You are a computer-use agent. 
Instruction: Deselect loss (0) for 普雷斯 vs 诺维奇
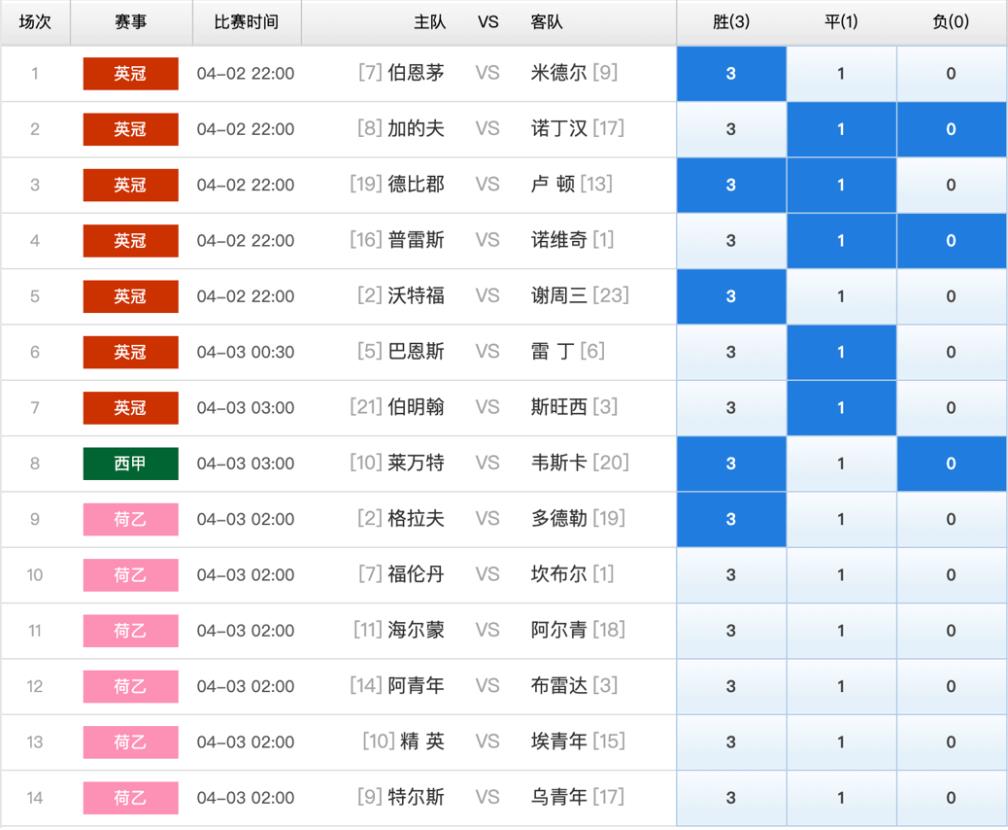(x=951, y=240)
